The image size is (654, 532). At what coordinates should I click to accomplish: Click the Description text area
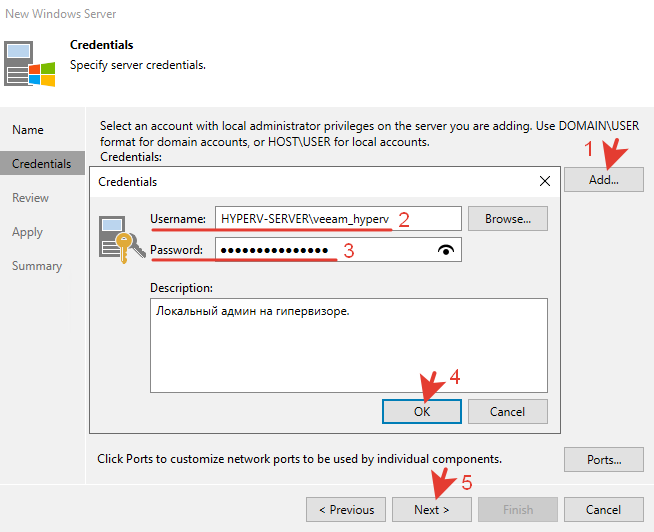point(348,344)
